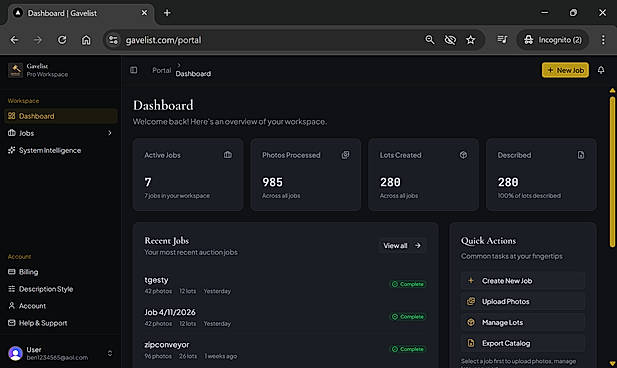The width and height of the screenshot is (617, 368).
Task: Open notifications bell
Action: (x=601, y=70)
